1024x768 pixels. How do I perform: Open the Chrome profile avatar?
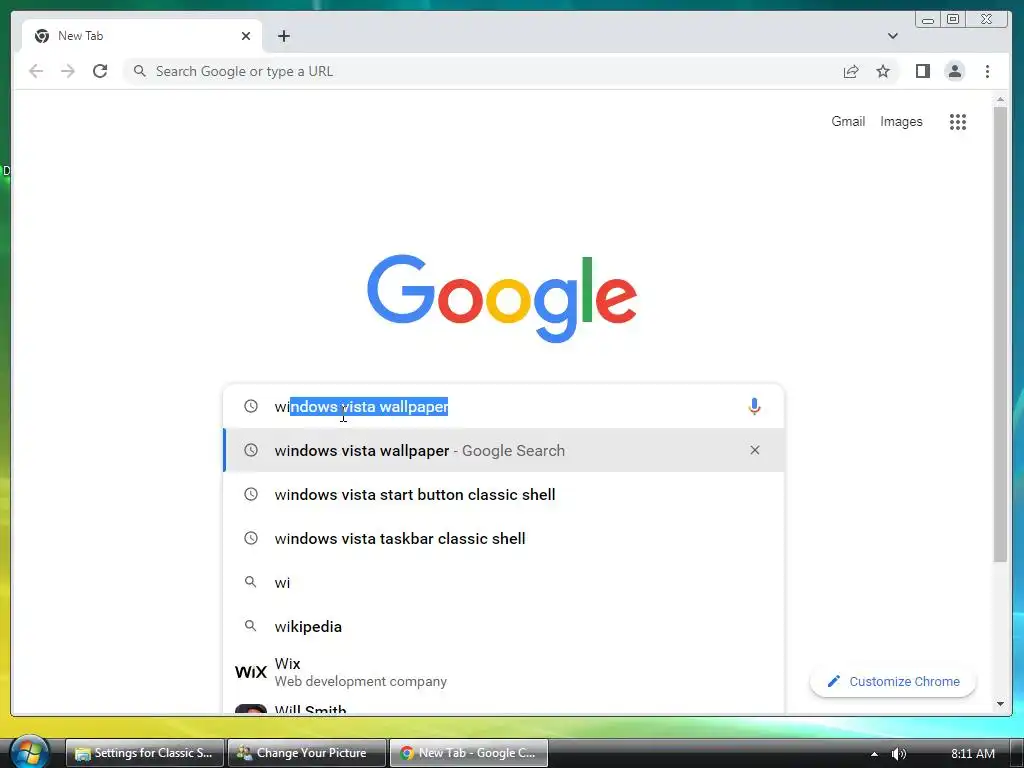(955, 71)
